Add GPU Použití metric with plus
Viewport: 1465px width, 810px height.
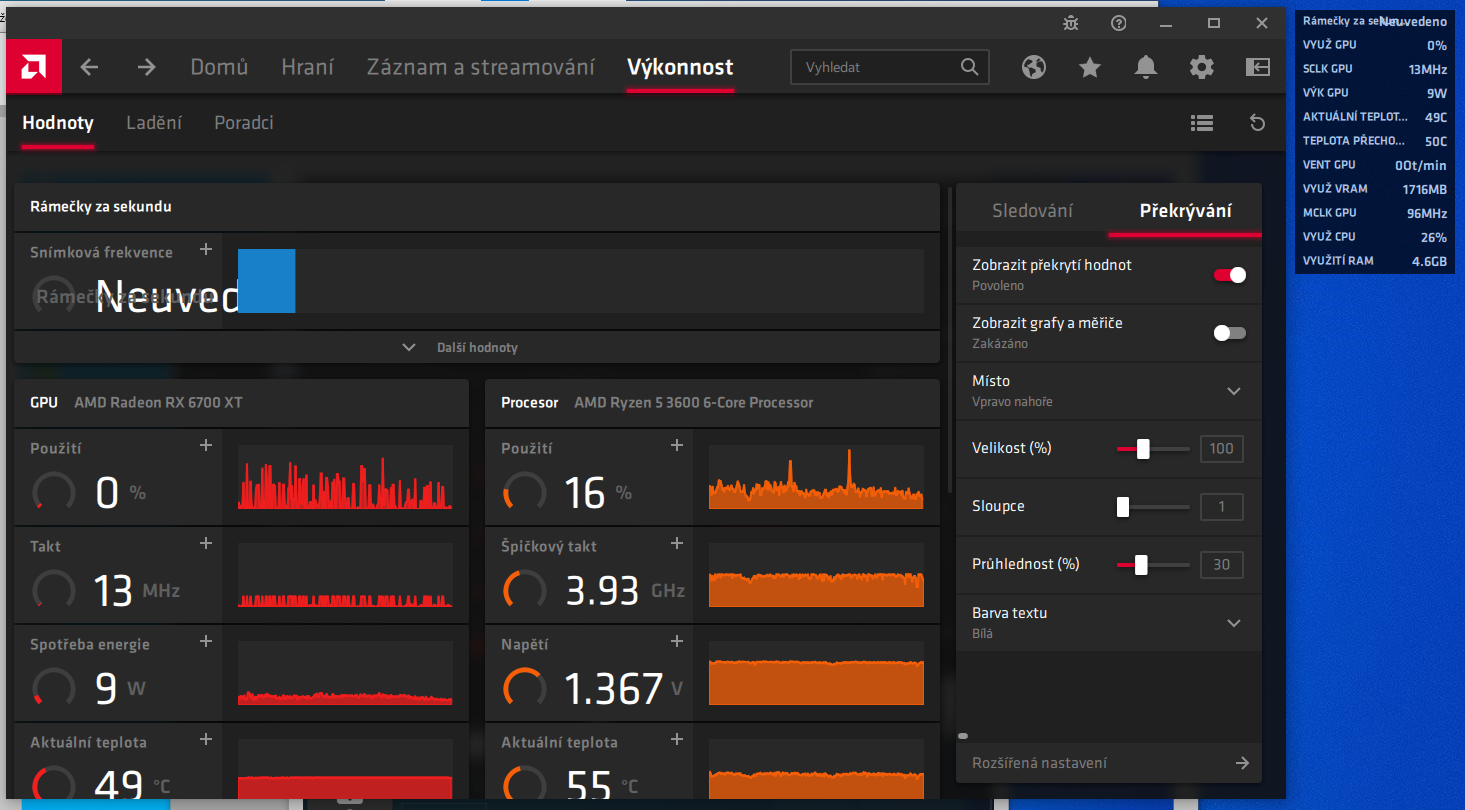pyautogui.click(x=206, y=445)
